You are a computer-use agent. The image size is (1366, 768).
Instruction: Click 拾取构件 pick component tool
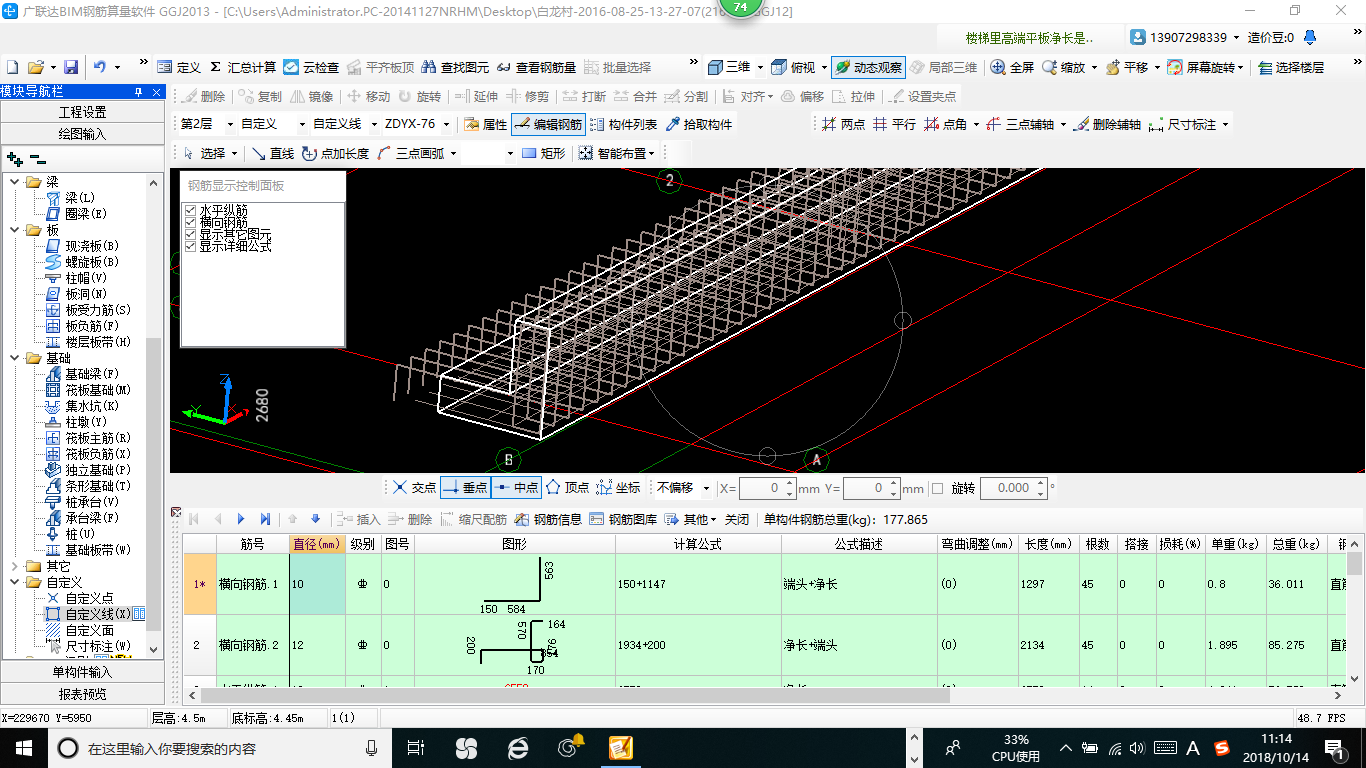click(698, 124)
